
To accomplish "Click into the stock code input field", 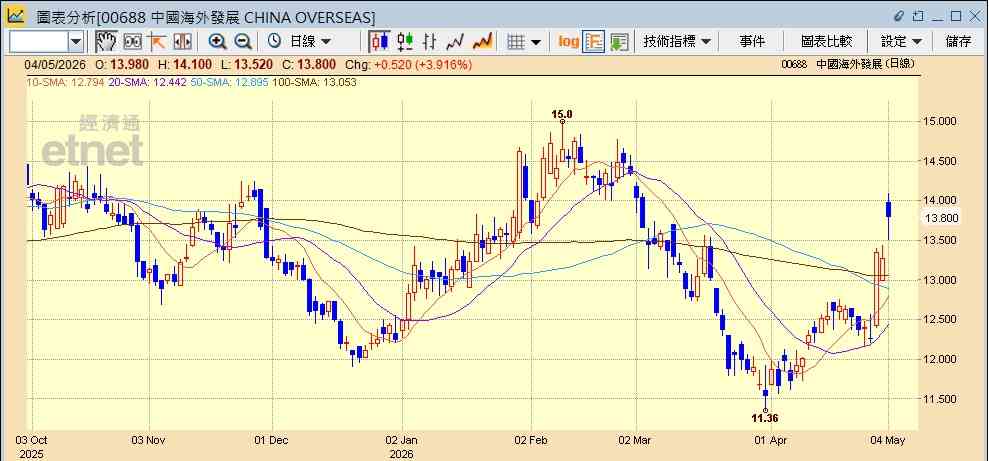I will [39, 42].
